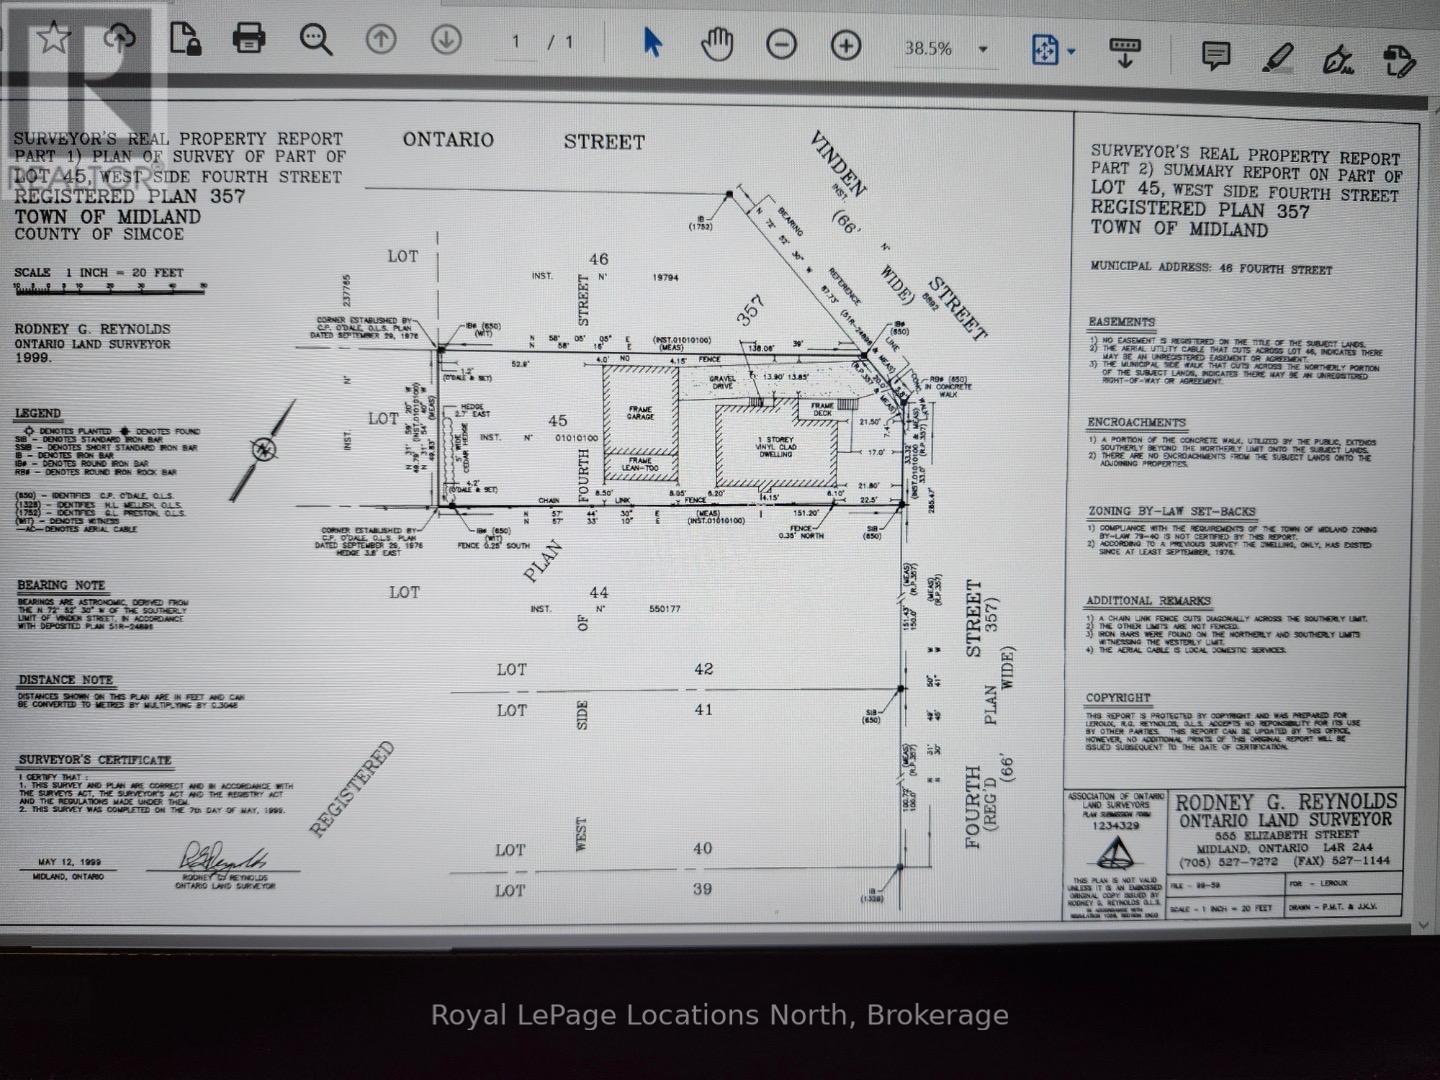Click the cloud upload icon
1440x1080 pixels.
(x=119, y=39)
